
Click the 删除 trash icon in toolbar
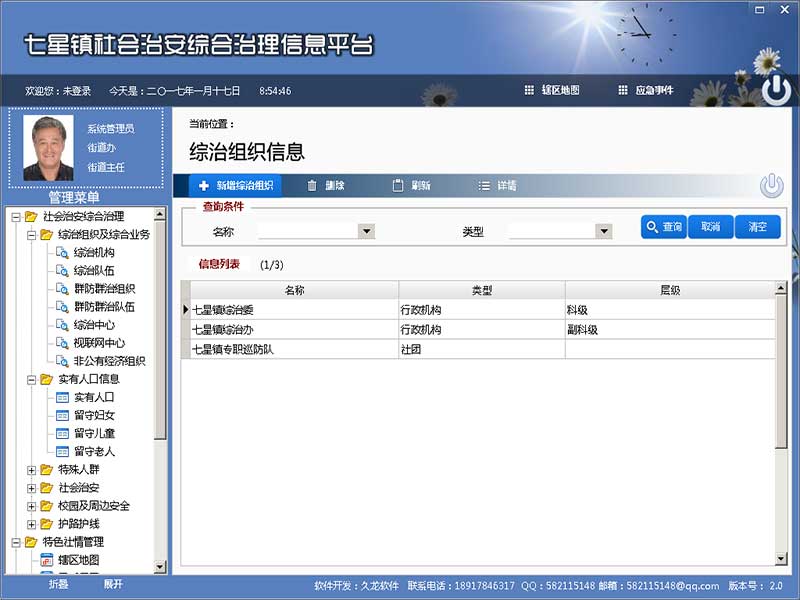(310, 185)
